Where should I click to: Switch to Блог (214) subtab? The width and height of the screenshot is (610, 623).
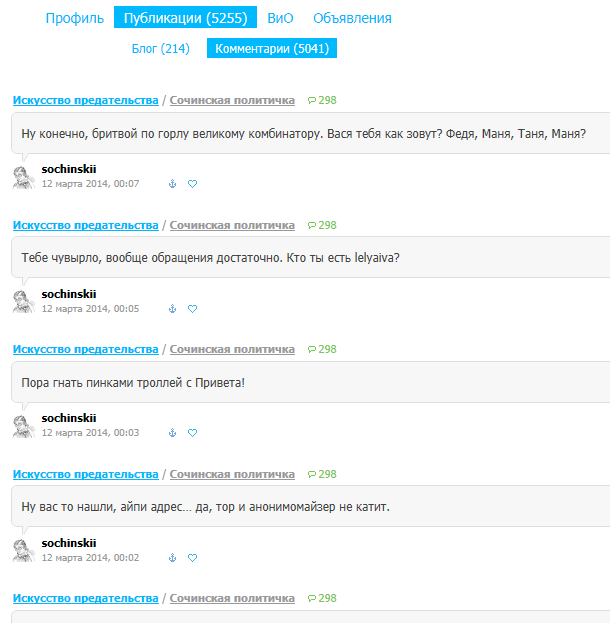click(x=161, y=48)
